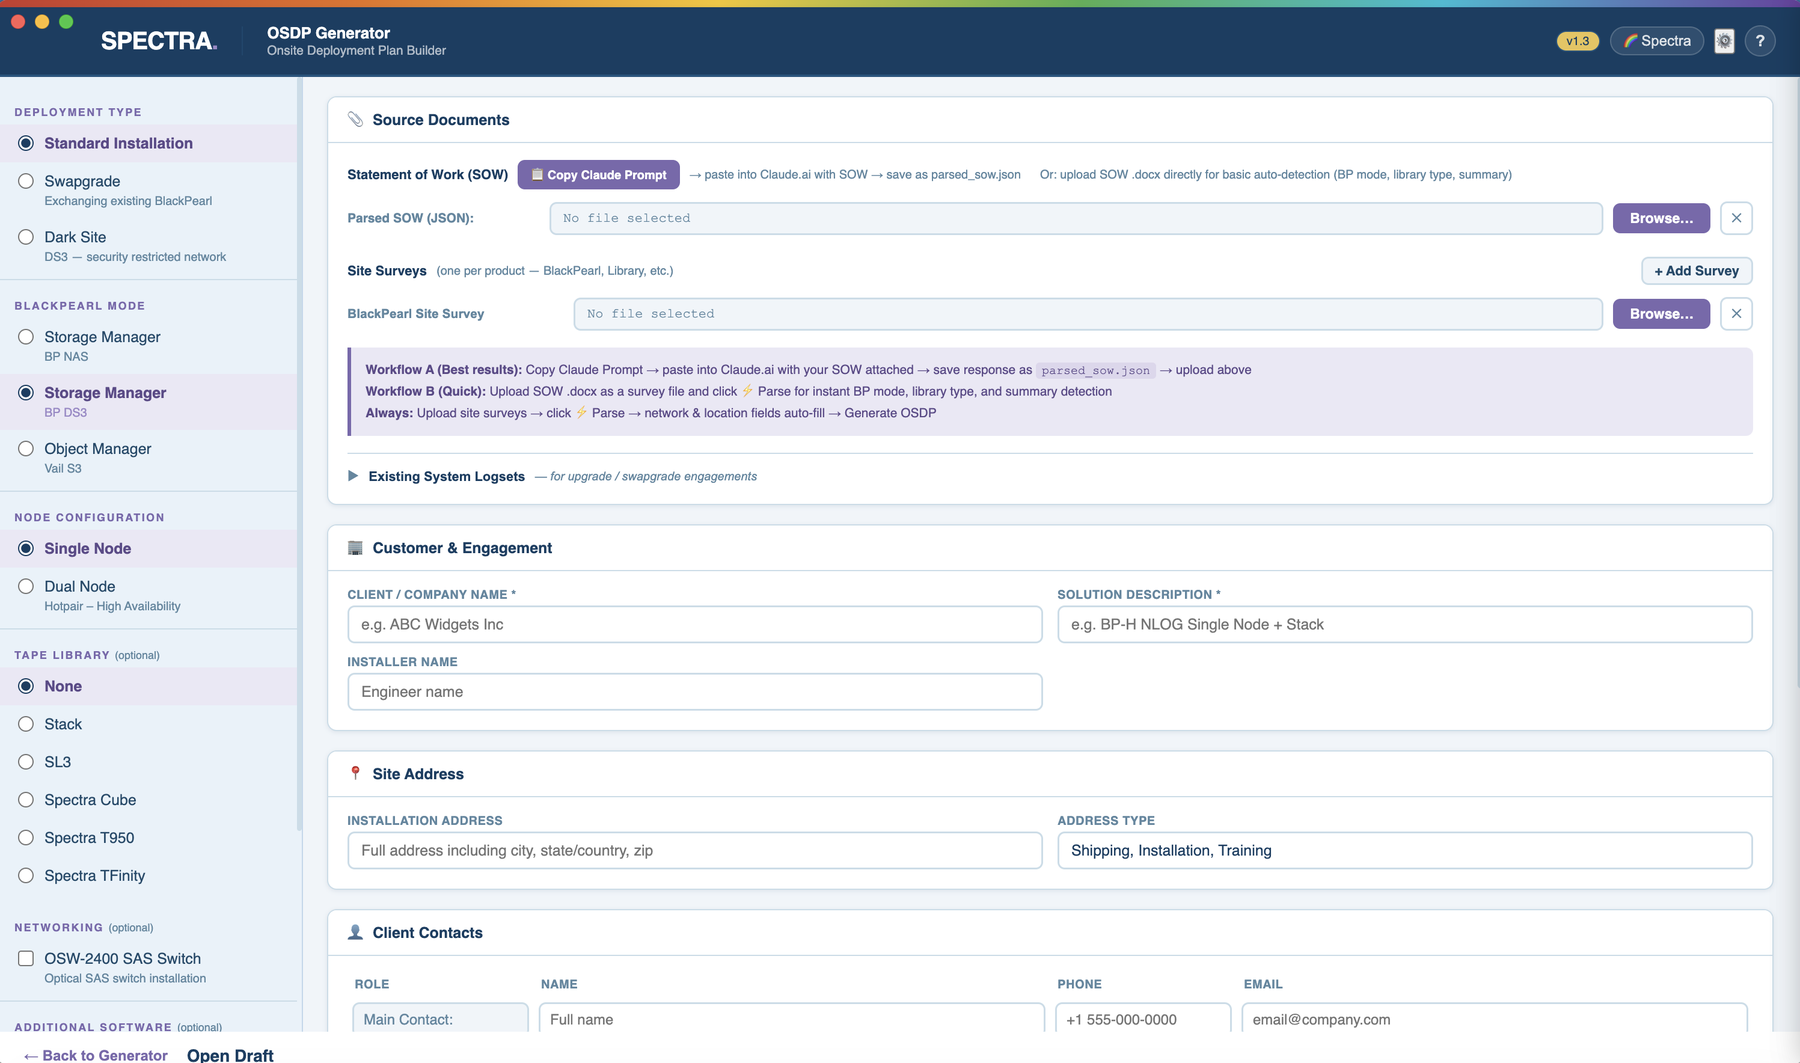Pick Spectra T950 tape library
This screenshot has height=1063, width=1800.
pos(26,838)
